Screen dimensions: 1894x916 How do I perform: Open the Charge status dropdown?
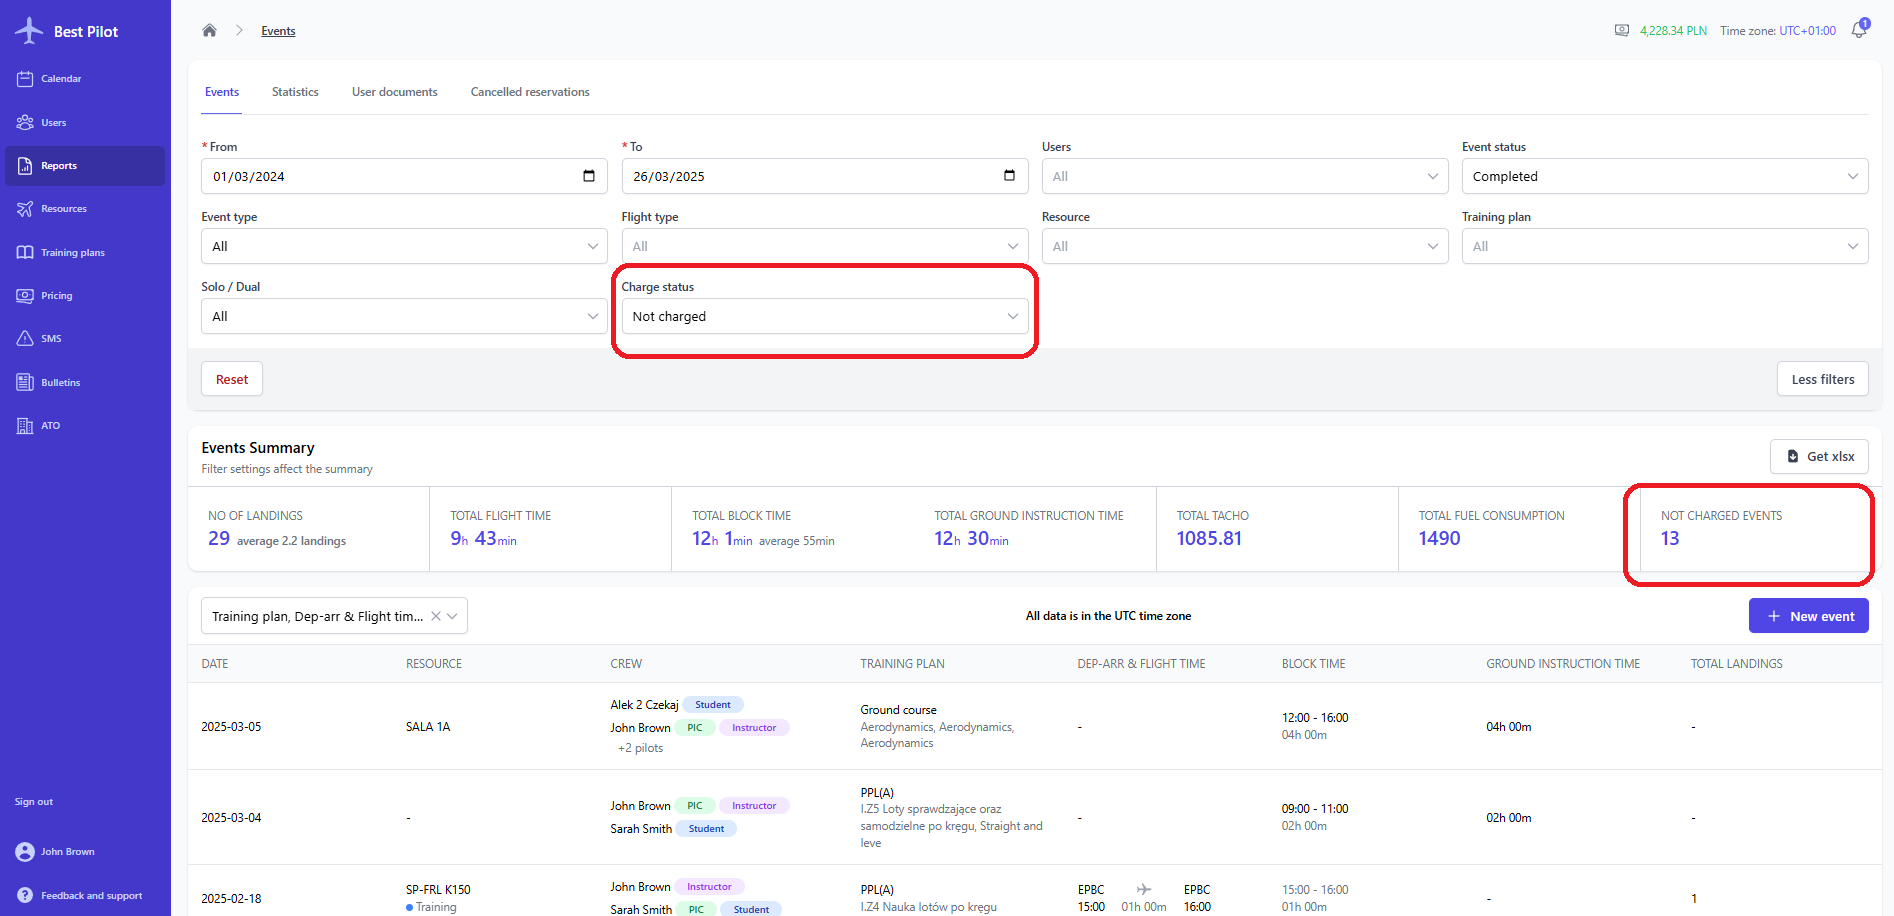[x=825, y=316]
